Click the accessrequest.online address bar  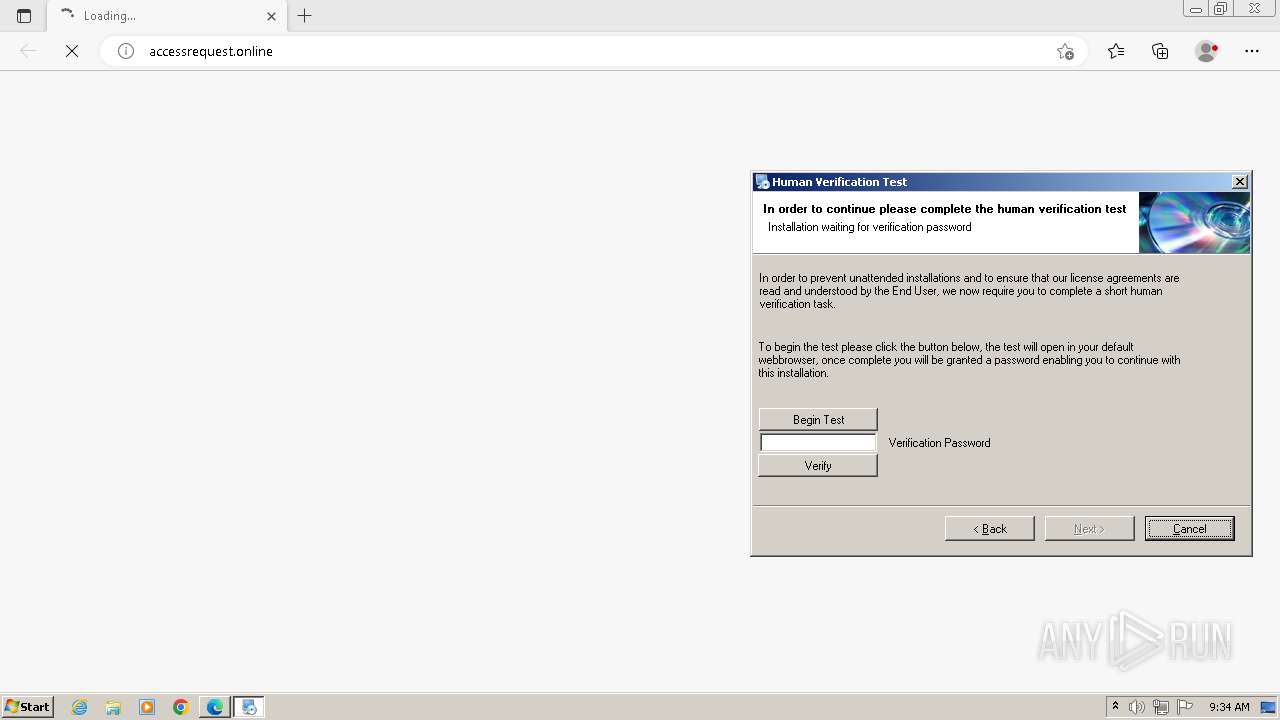(x=593, y=51)
